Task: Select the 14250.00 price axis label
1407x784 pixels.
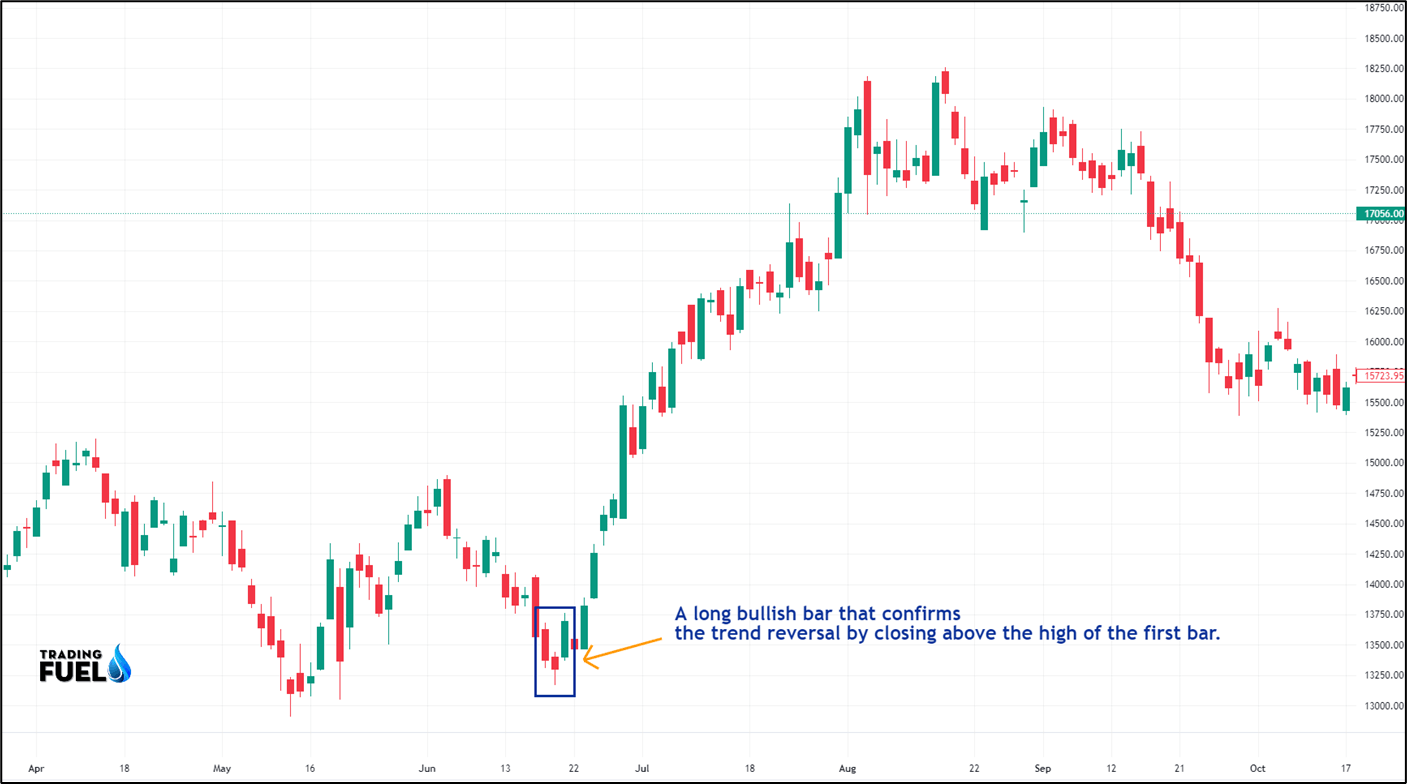Action: [x=1384, y=554]
